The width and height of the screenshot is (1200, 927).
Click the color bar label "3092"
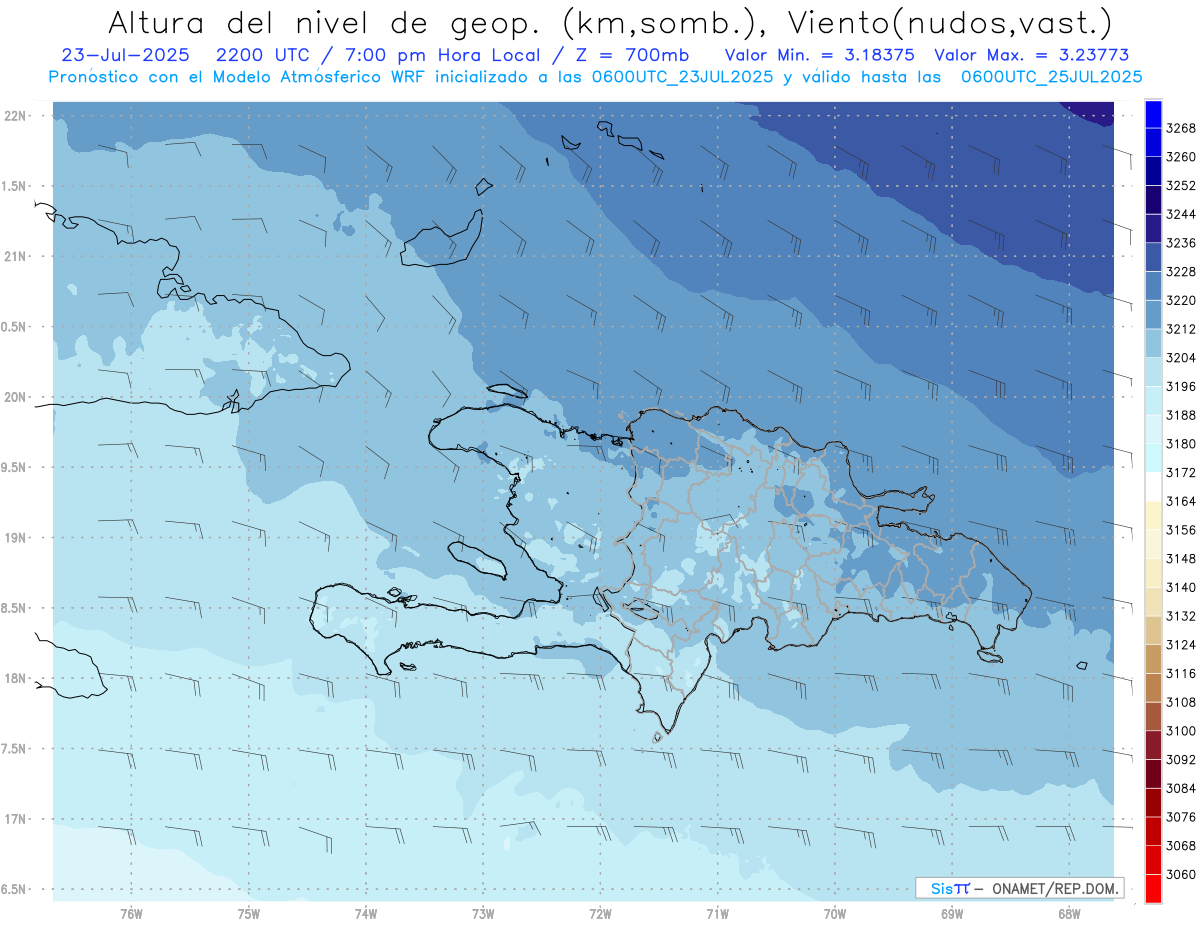pyautogui.click(x=1181, y=759)
